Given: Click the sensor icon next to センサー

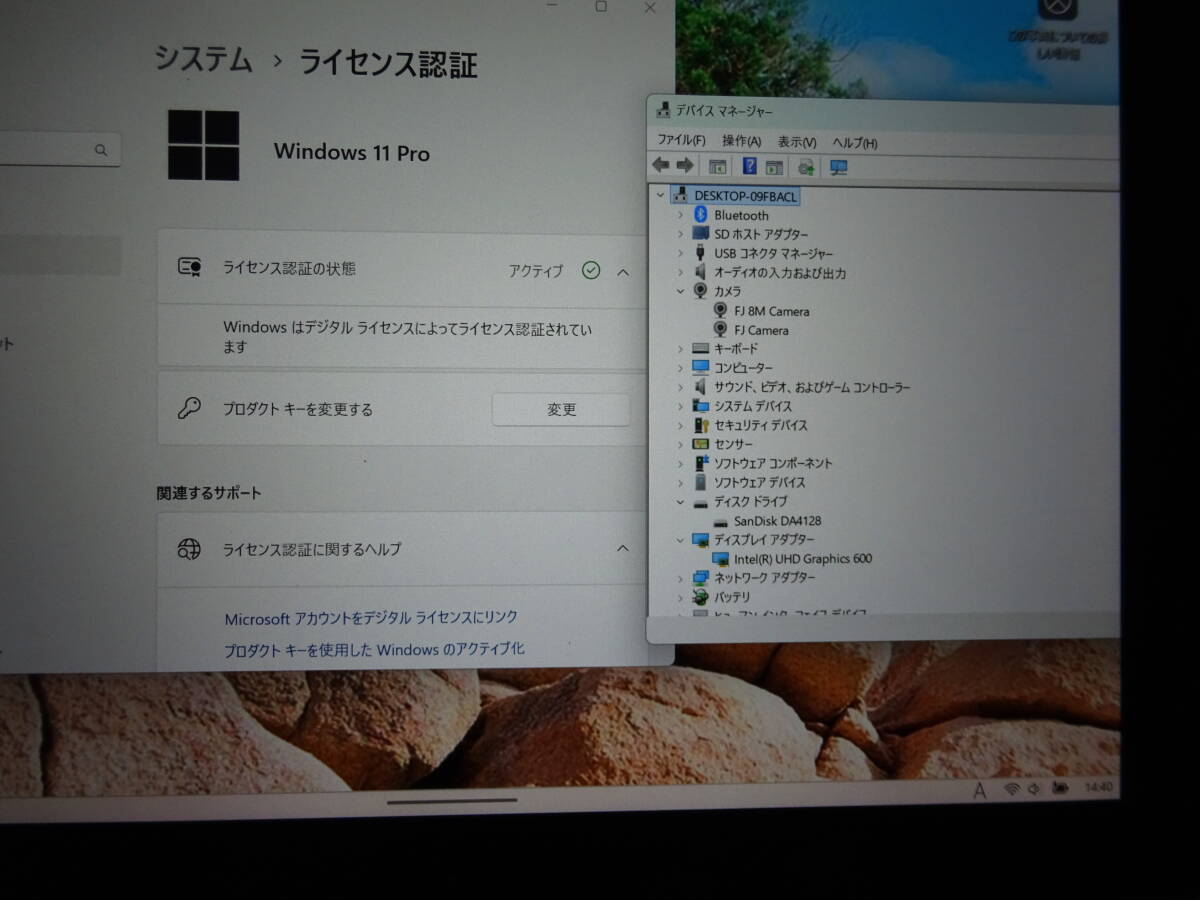Looking at the screenshot, I should point(700,444).
